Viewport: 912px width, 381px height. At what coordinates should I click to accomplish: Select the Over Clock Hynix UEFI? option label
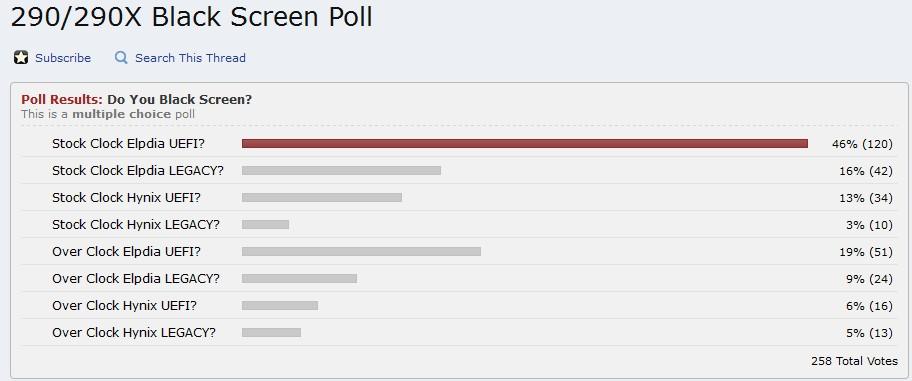(x=124, y=305)
